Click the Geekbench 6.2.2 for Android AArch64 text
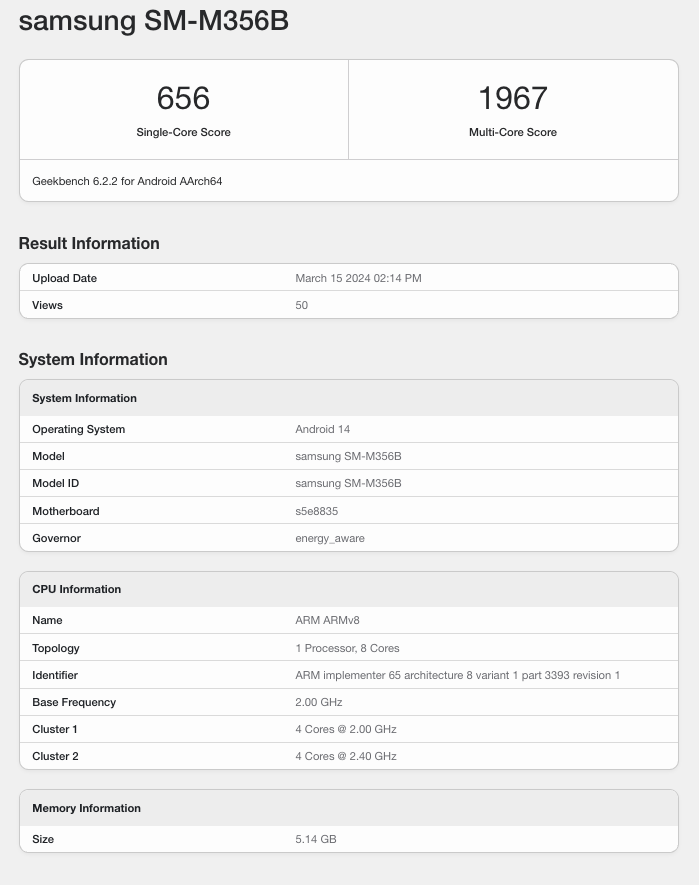Viewport: 699px width, 885px height. (x=127, y=181)
